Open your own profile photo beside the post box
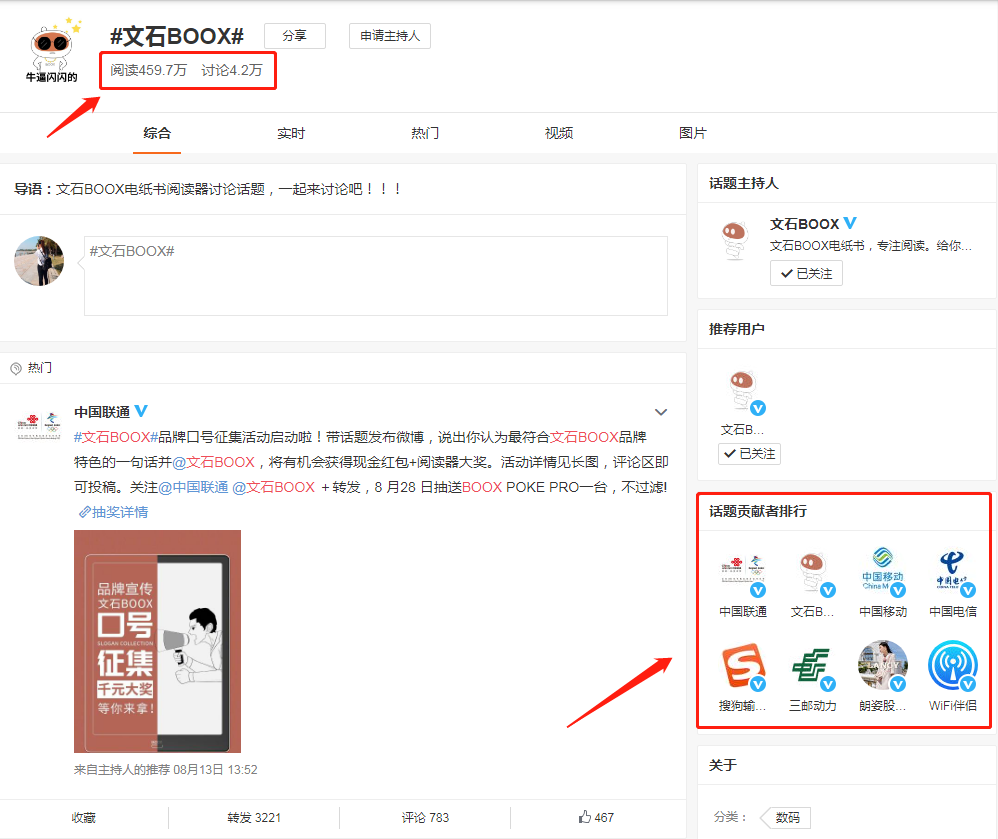This screenshot has width=998, height=839. coord(39,261)
